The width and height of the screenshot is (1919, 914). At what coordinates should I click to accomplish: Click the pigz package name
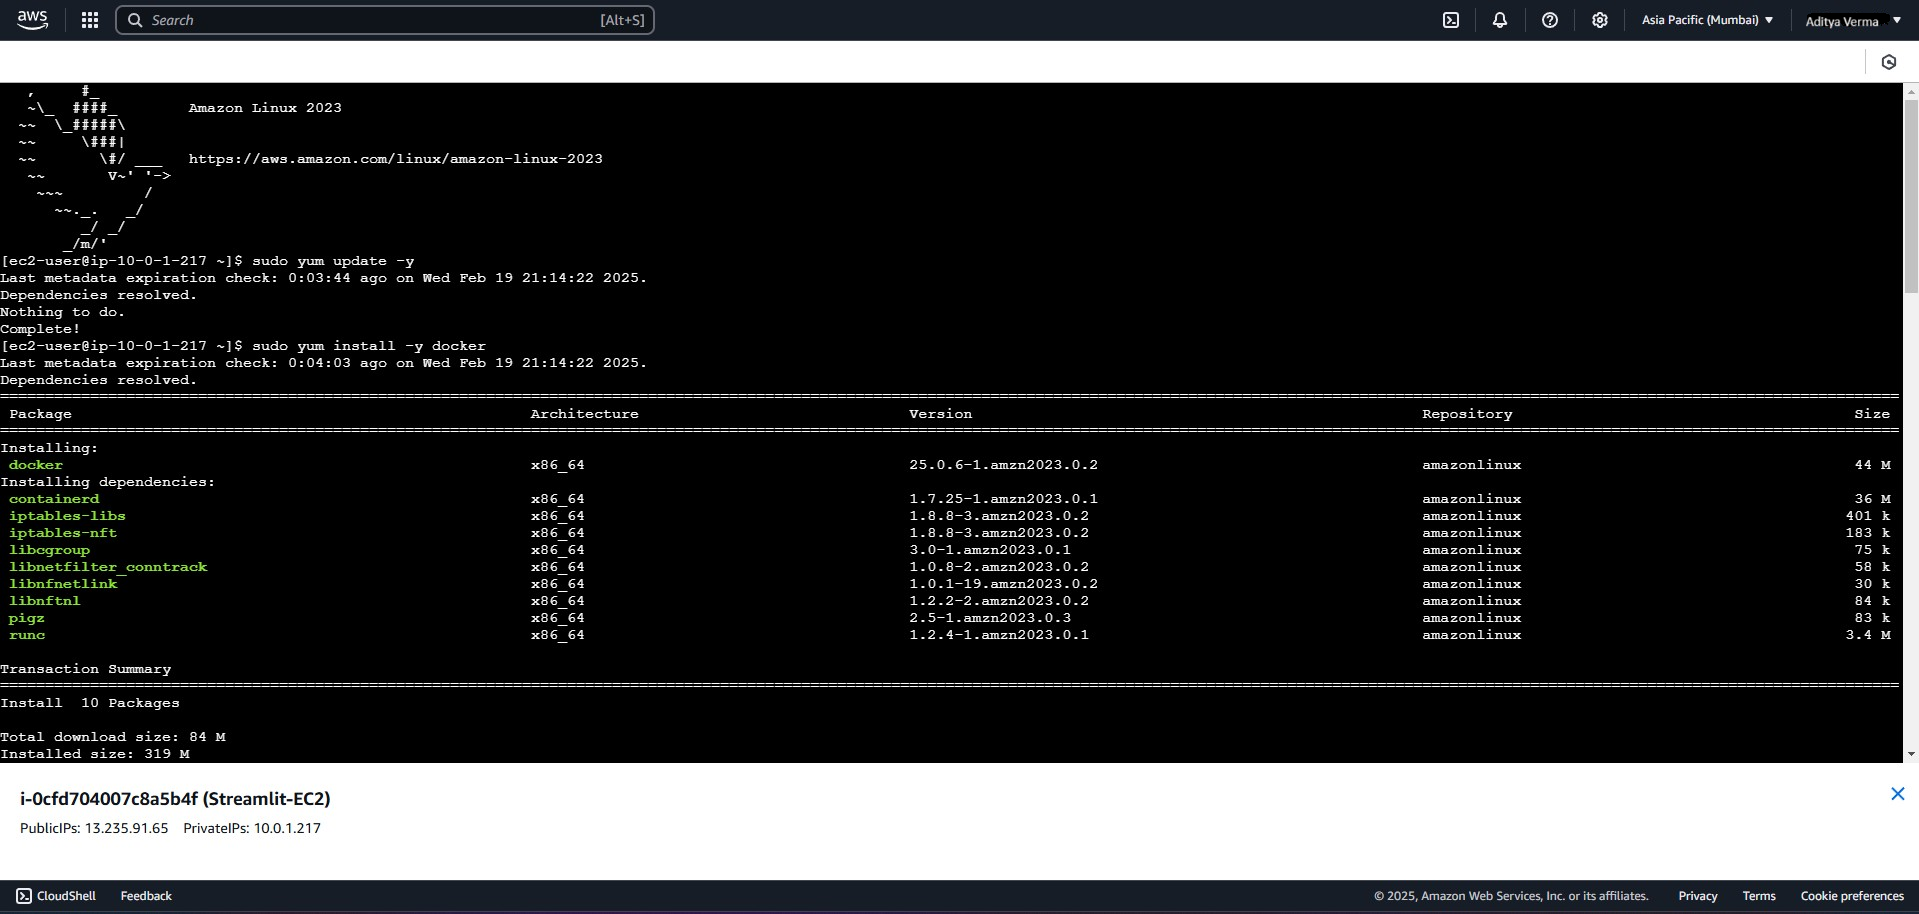[x=27, y=618]
